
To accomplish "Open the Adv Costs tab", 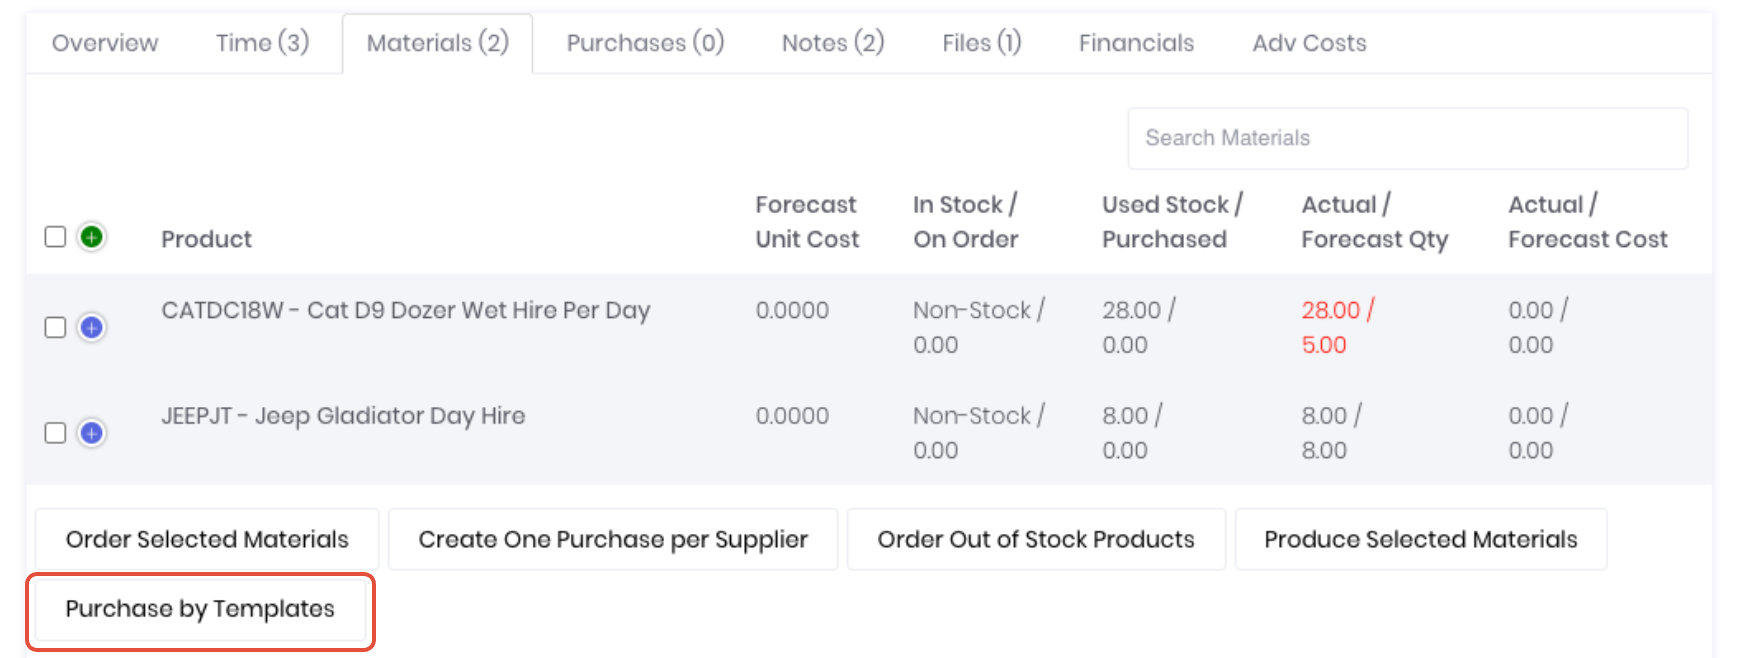I will click(1309, 43).
